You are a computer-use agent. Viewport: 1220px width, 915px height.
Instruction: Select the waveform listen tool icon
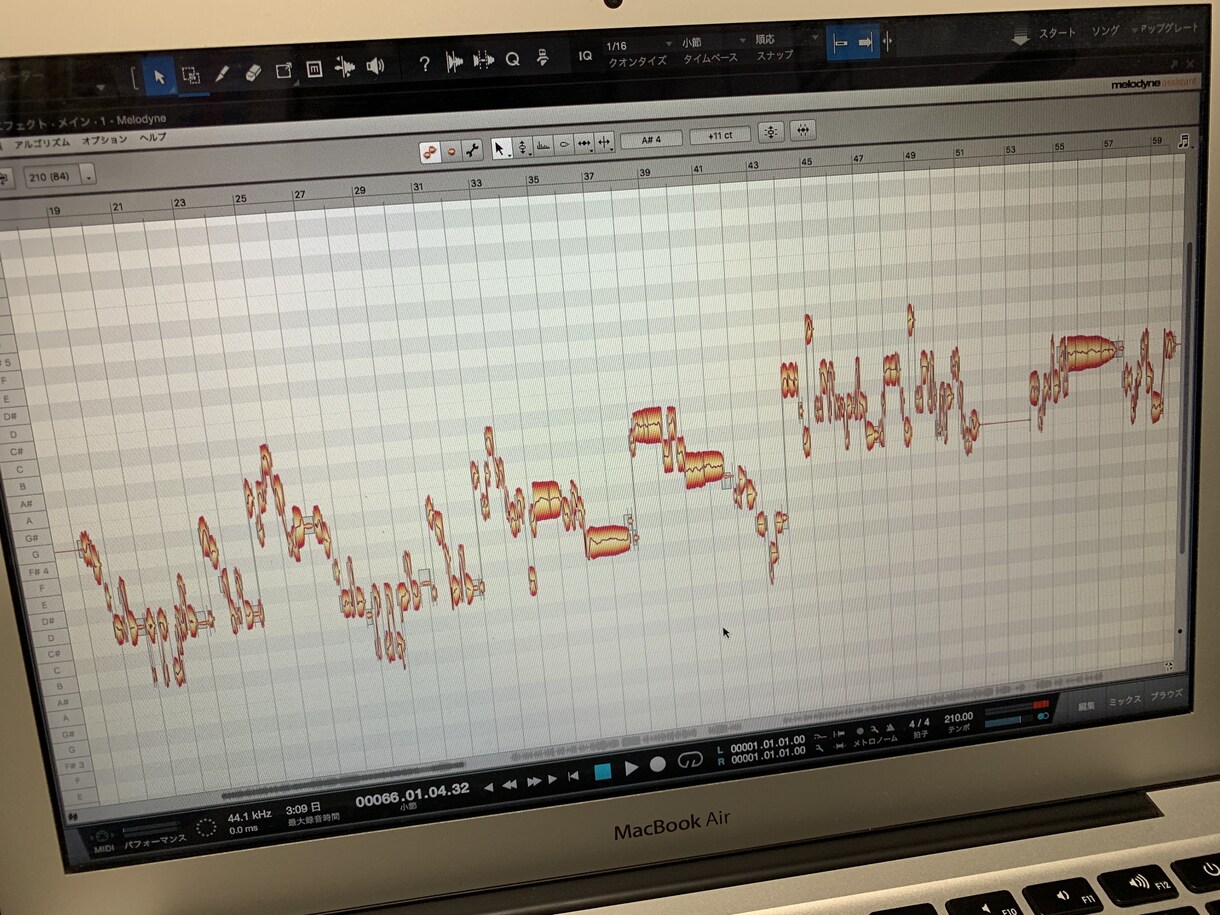coord(345,67)
